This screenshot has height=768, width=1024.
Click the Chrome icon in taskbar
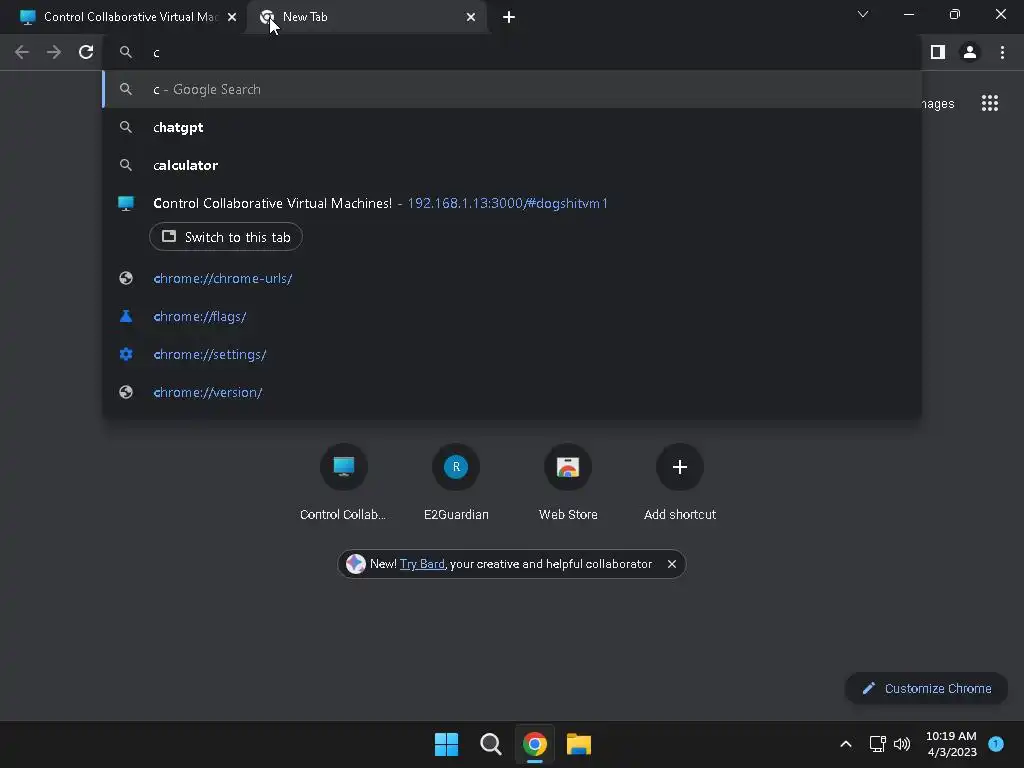click(x=535, y=744)
